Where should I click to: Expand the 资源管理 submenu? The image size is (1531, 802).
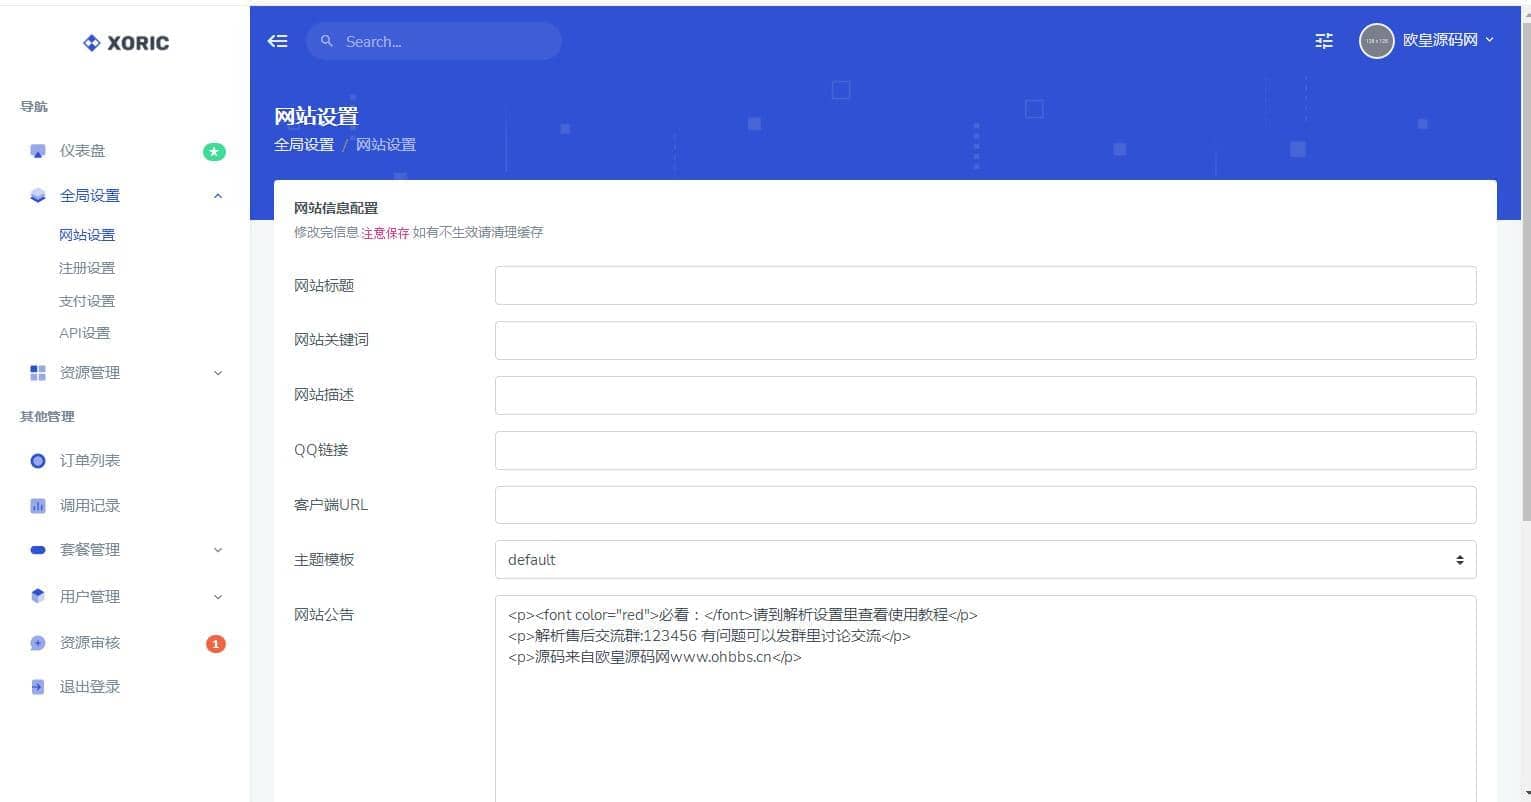click(x=218, y=373)
